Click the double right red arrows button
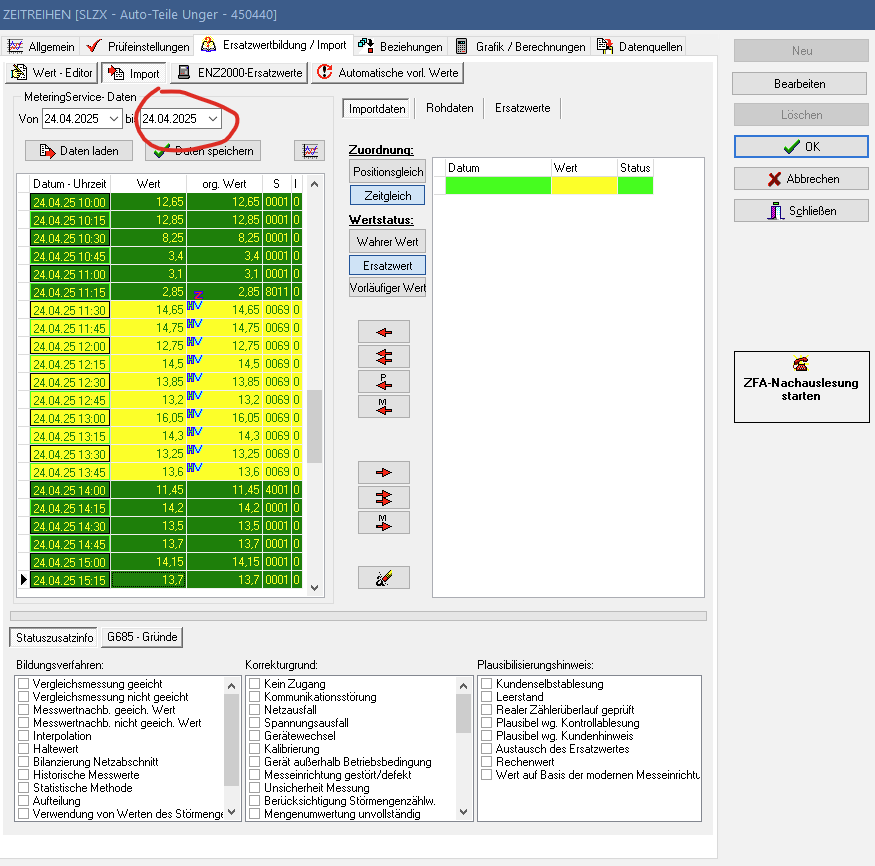Image resolution: width=875 pixels, height=866 pixels. (x=384, y=497)
